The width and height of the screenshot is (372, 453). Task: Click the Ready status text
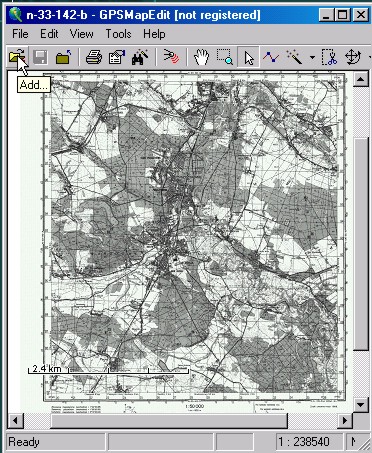tap(24, 442)
